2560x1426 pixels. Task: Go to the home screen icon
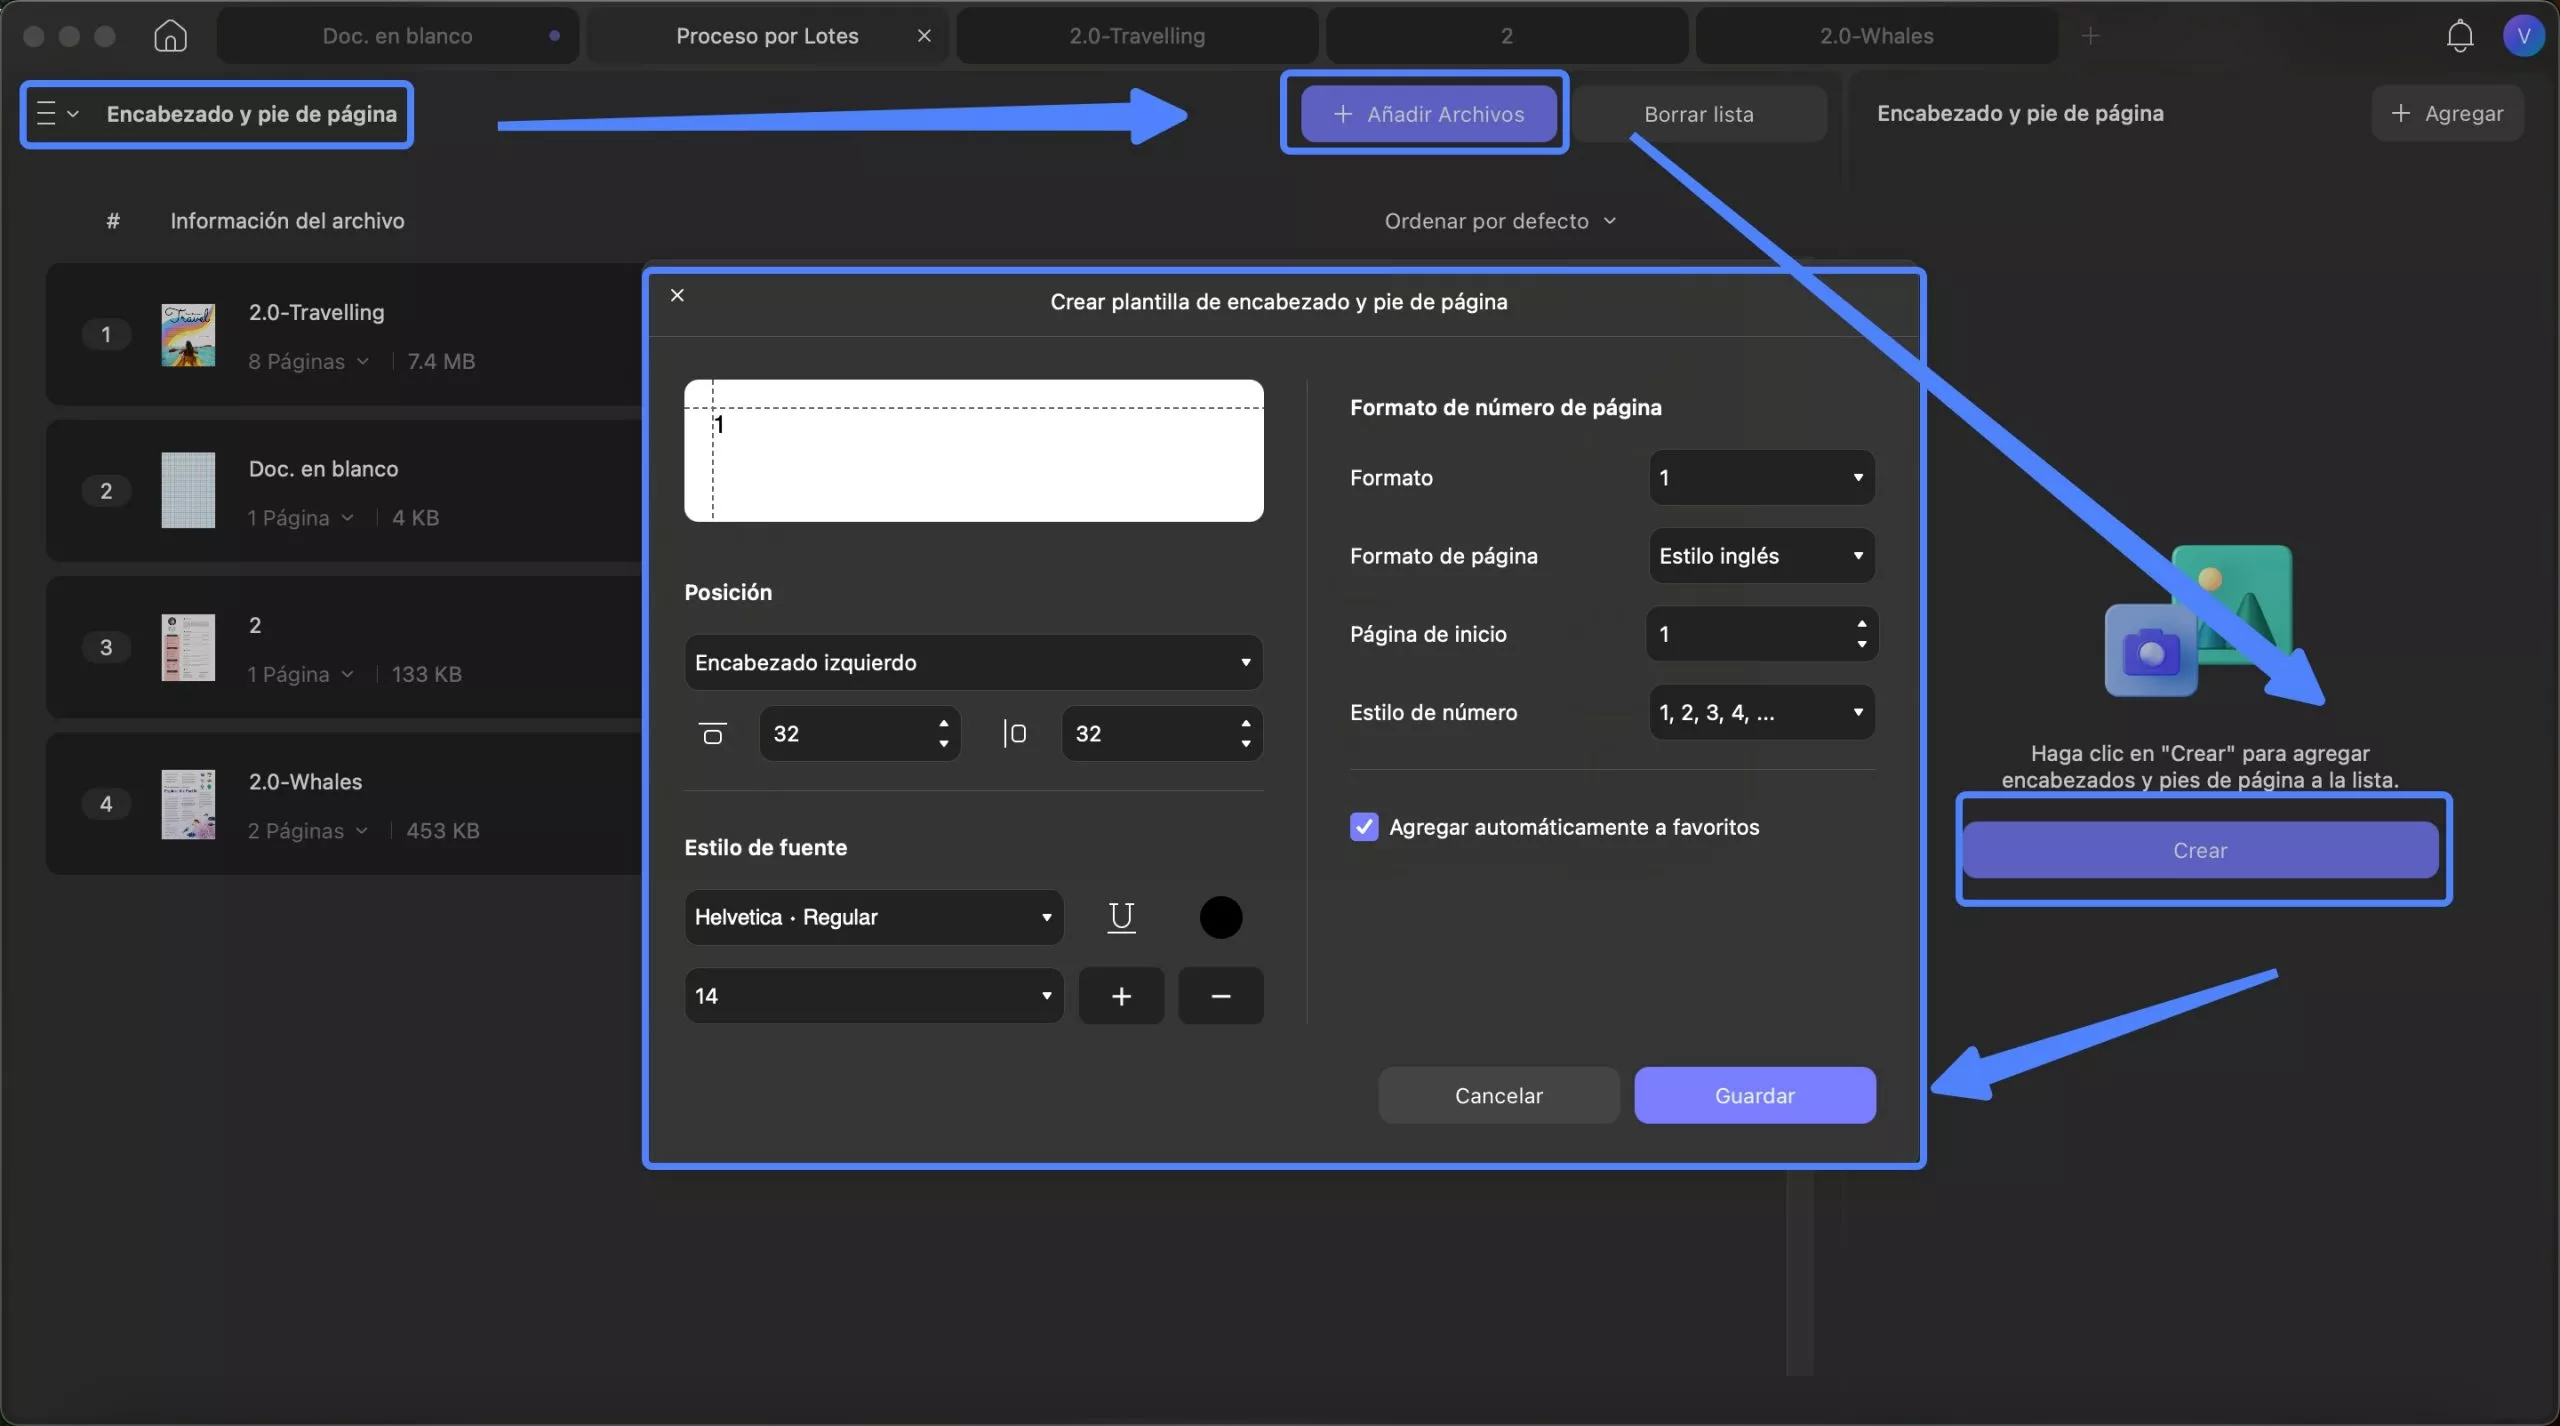pos(170,36)
